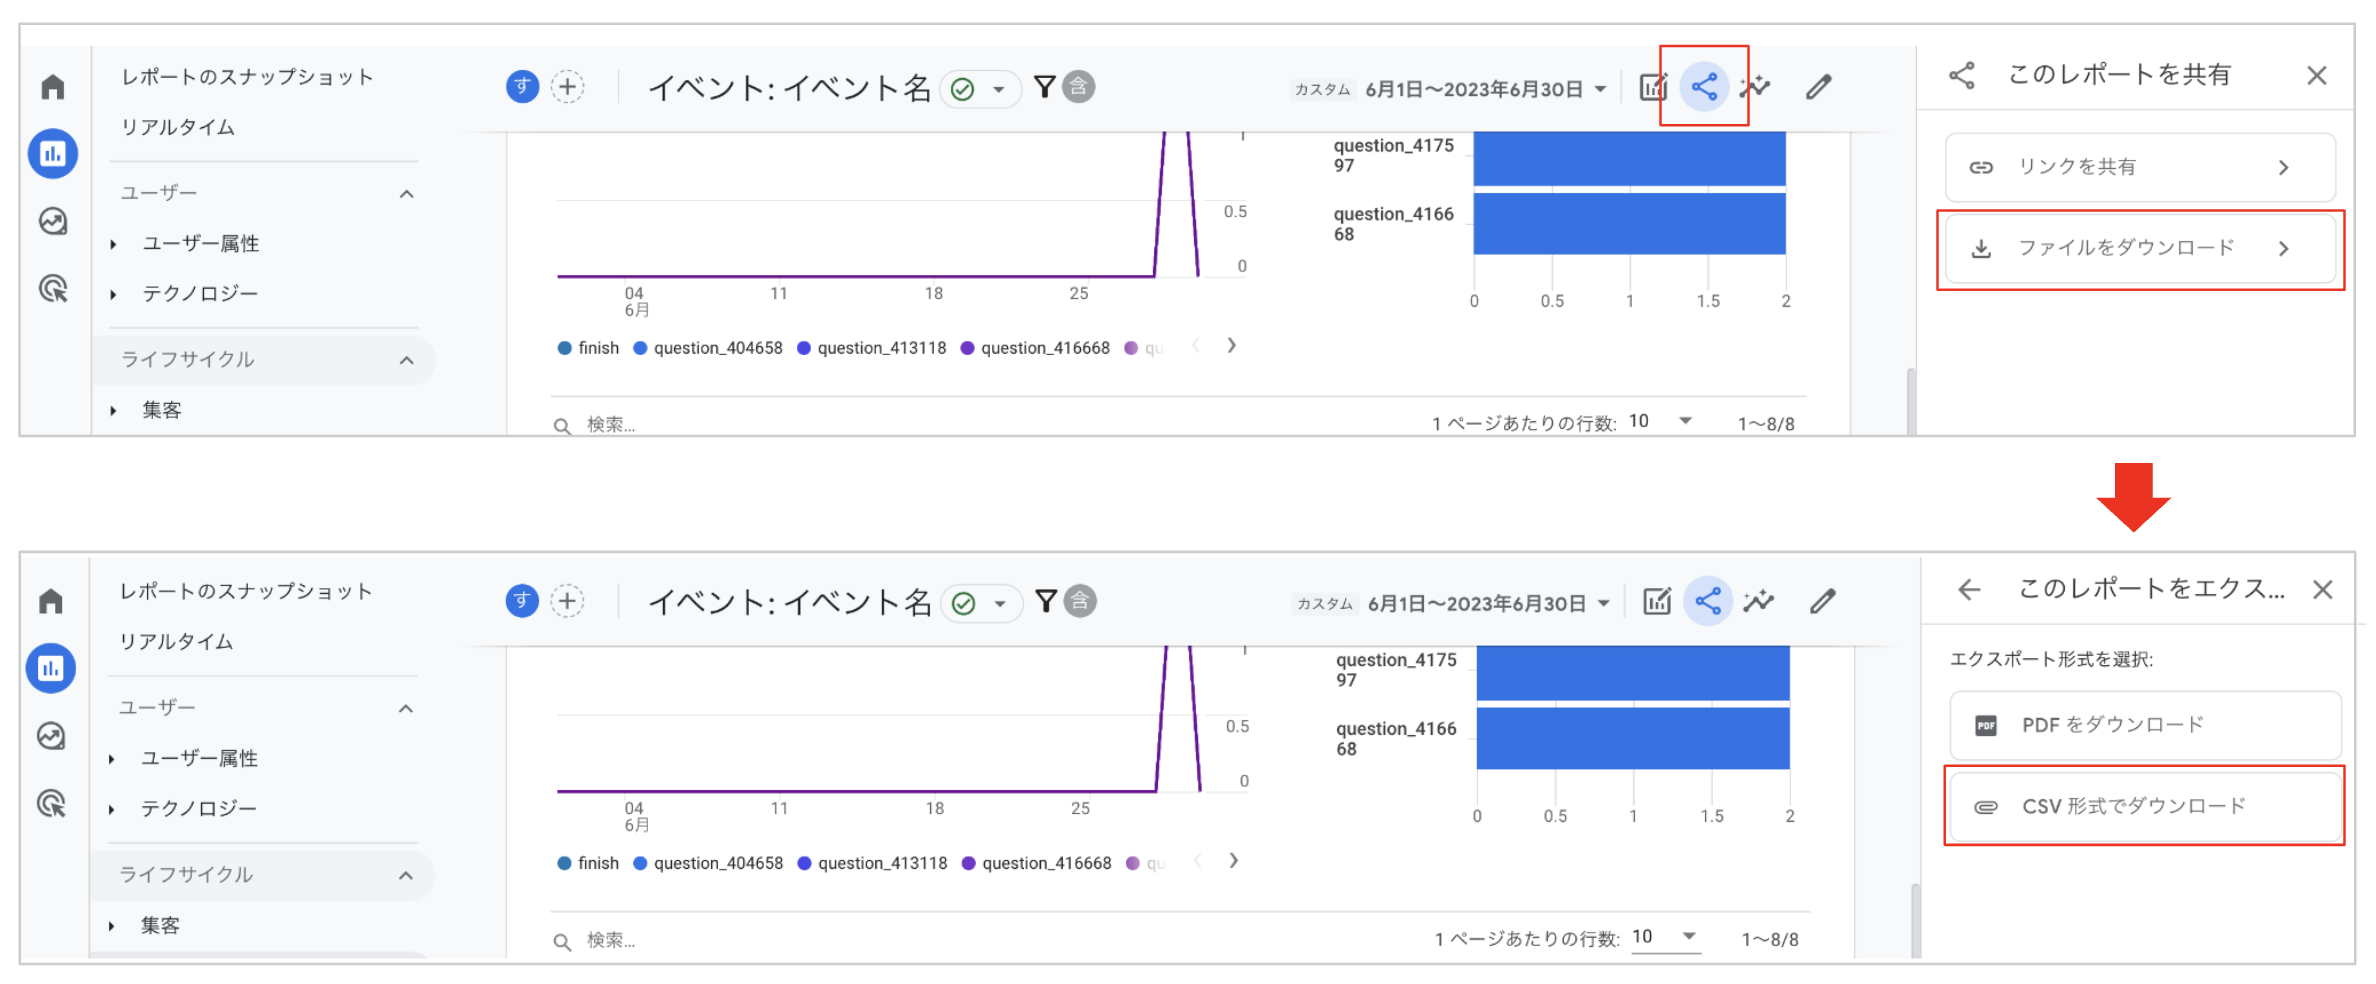The height and width of the screenshot is (984, 2376).
Task: Select ファイルをダウンロード option
Action: (2141, 248)
